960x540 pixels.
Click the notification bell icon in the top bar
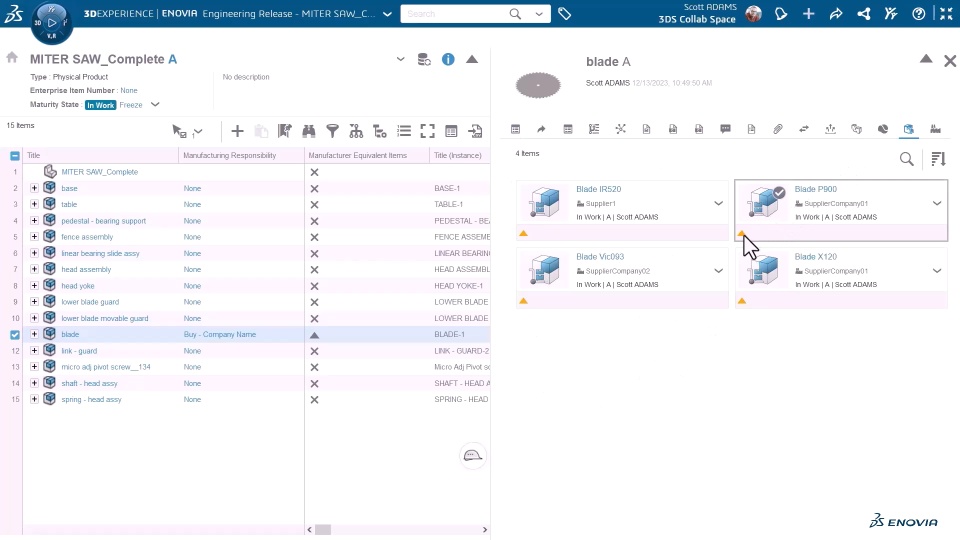coord(781,13)
